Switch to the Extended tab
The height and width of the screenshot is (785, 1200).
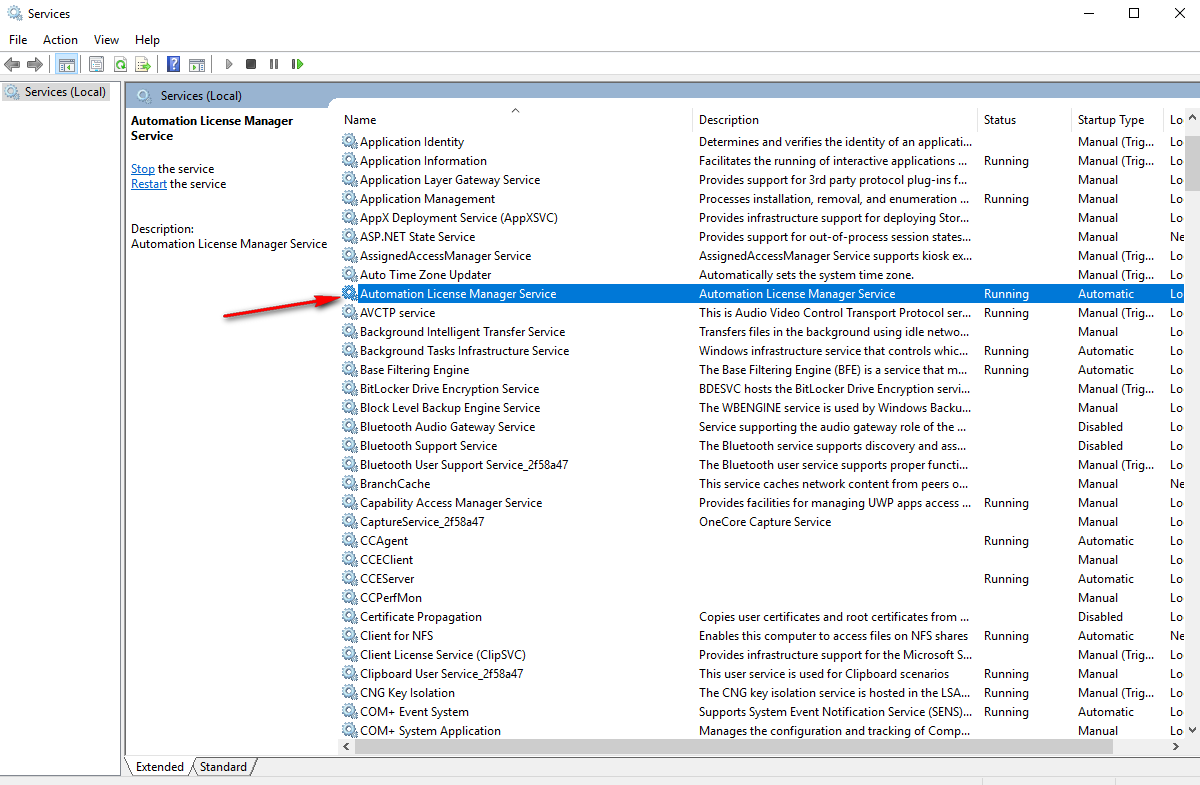(160, 767)
